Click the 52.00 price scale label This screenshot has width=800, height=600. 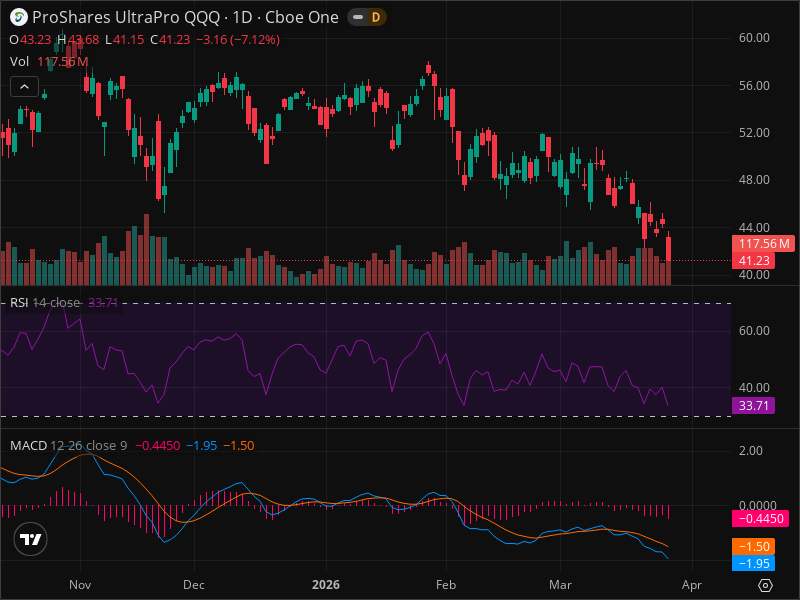tap(754, 133)
